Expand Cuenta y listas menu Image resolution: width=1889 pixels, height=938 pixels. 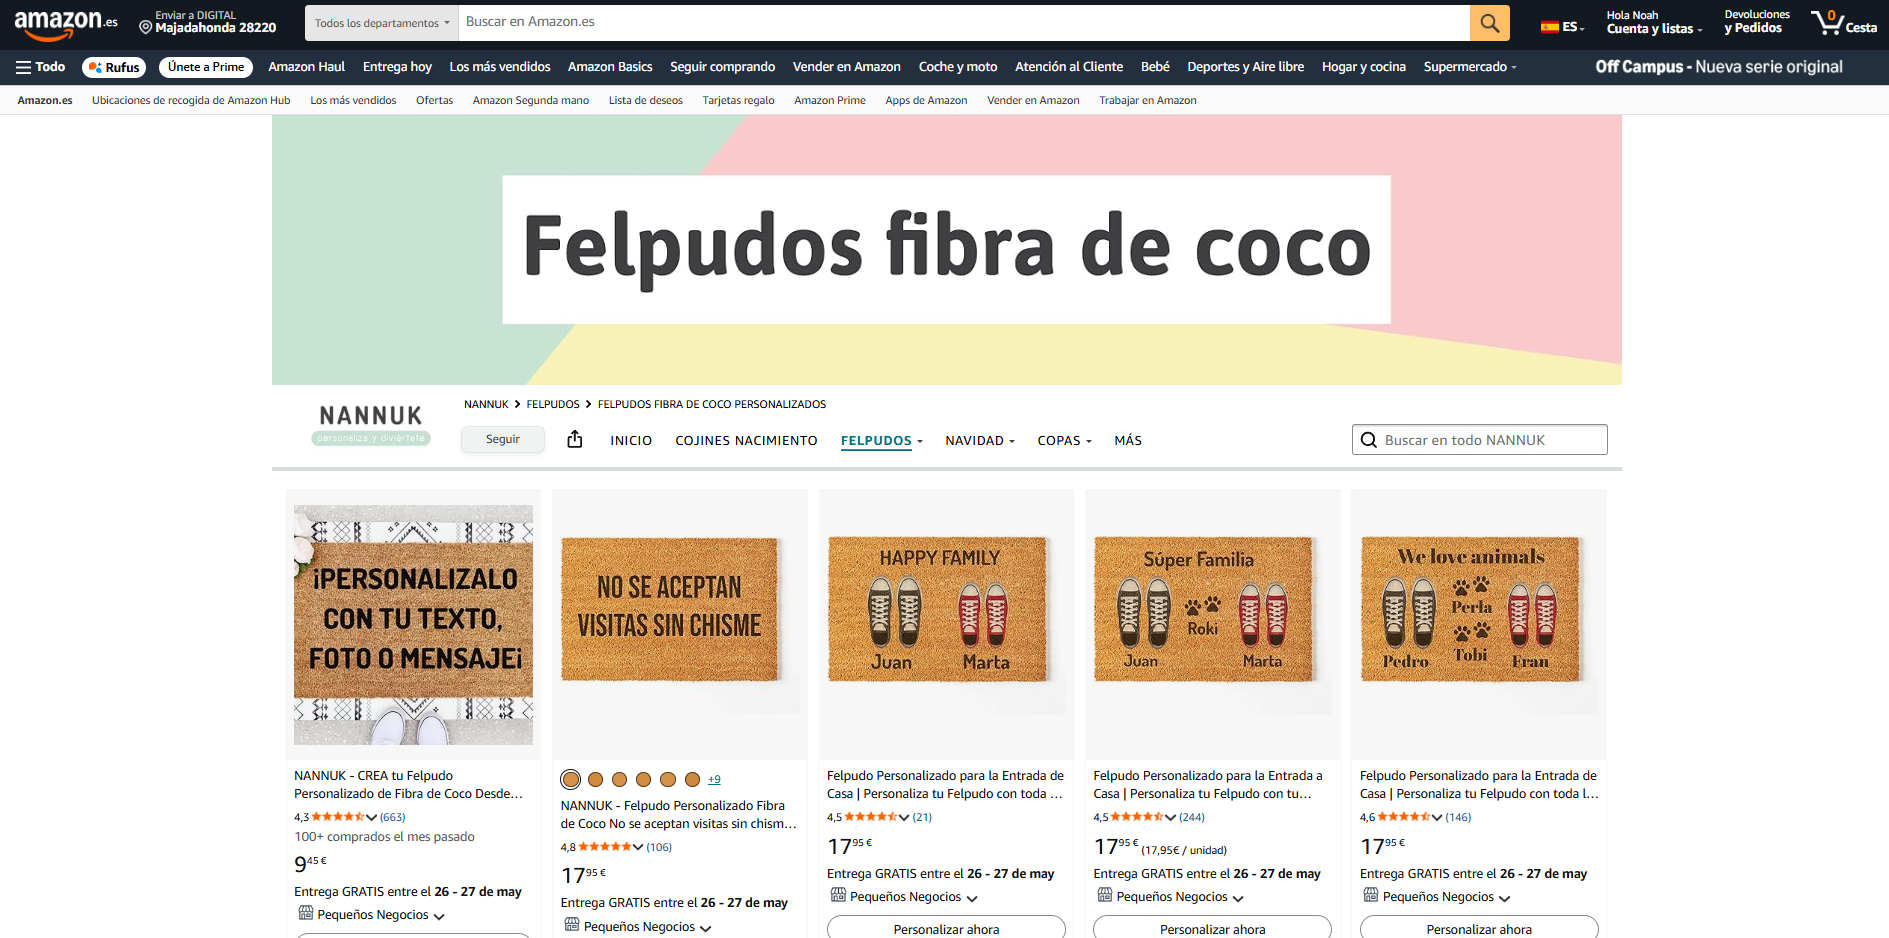1654,22
